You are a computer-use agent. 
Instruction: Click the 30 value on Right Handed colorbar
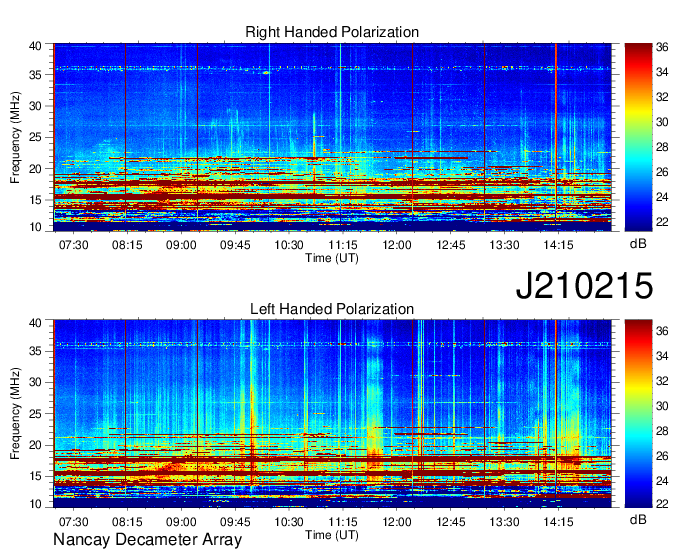[662, 122]
